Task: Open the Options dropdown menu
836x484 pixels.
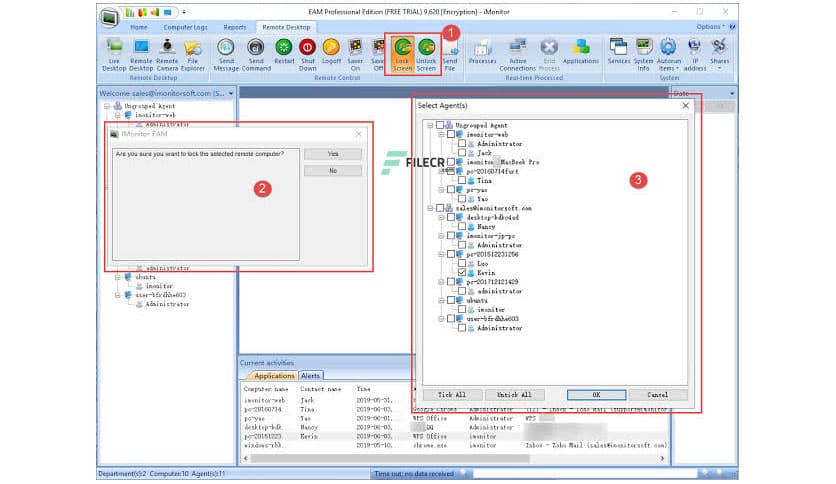Action: click(x=710, y=27)
